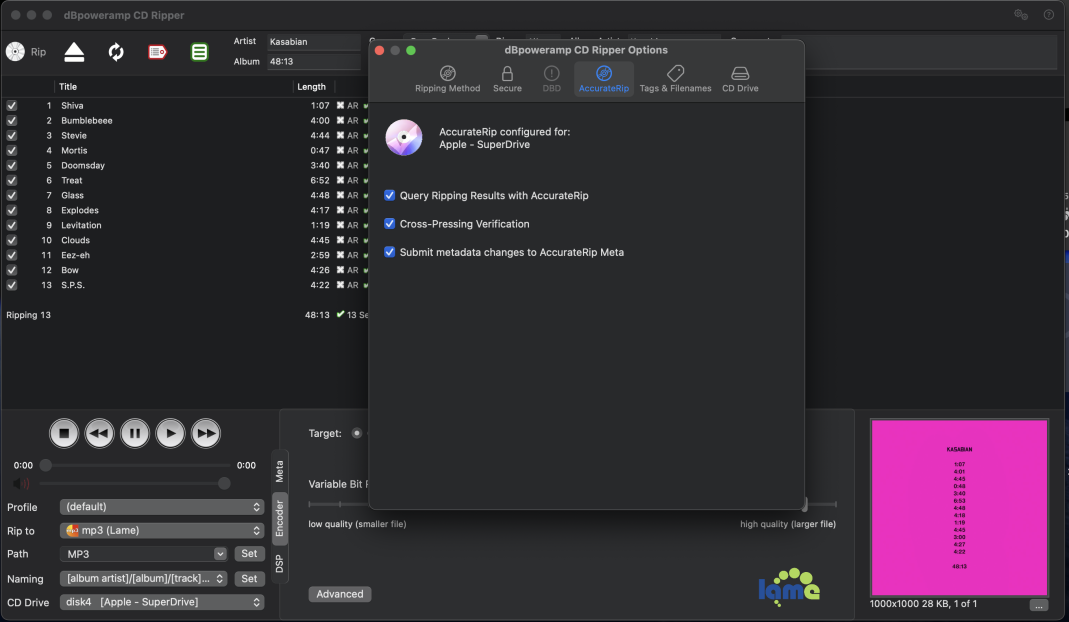This screenshot has width=1069, height=622.
Task: Toggle Submit metadata changes to AccurateRip Meta
Action: [x=390, y=252]
